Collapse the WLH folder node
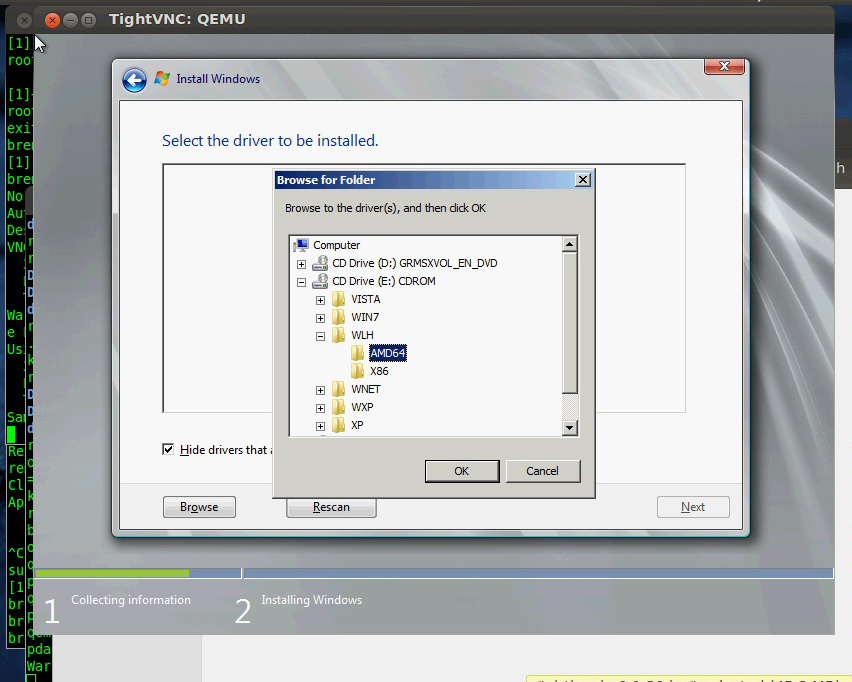The image size is (852, 682). tap(320, 336)
